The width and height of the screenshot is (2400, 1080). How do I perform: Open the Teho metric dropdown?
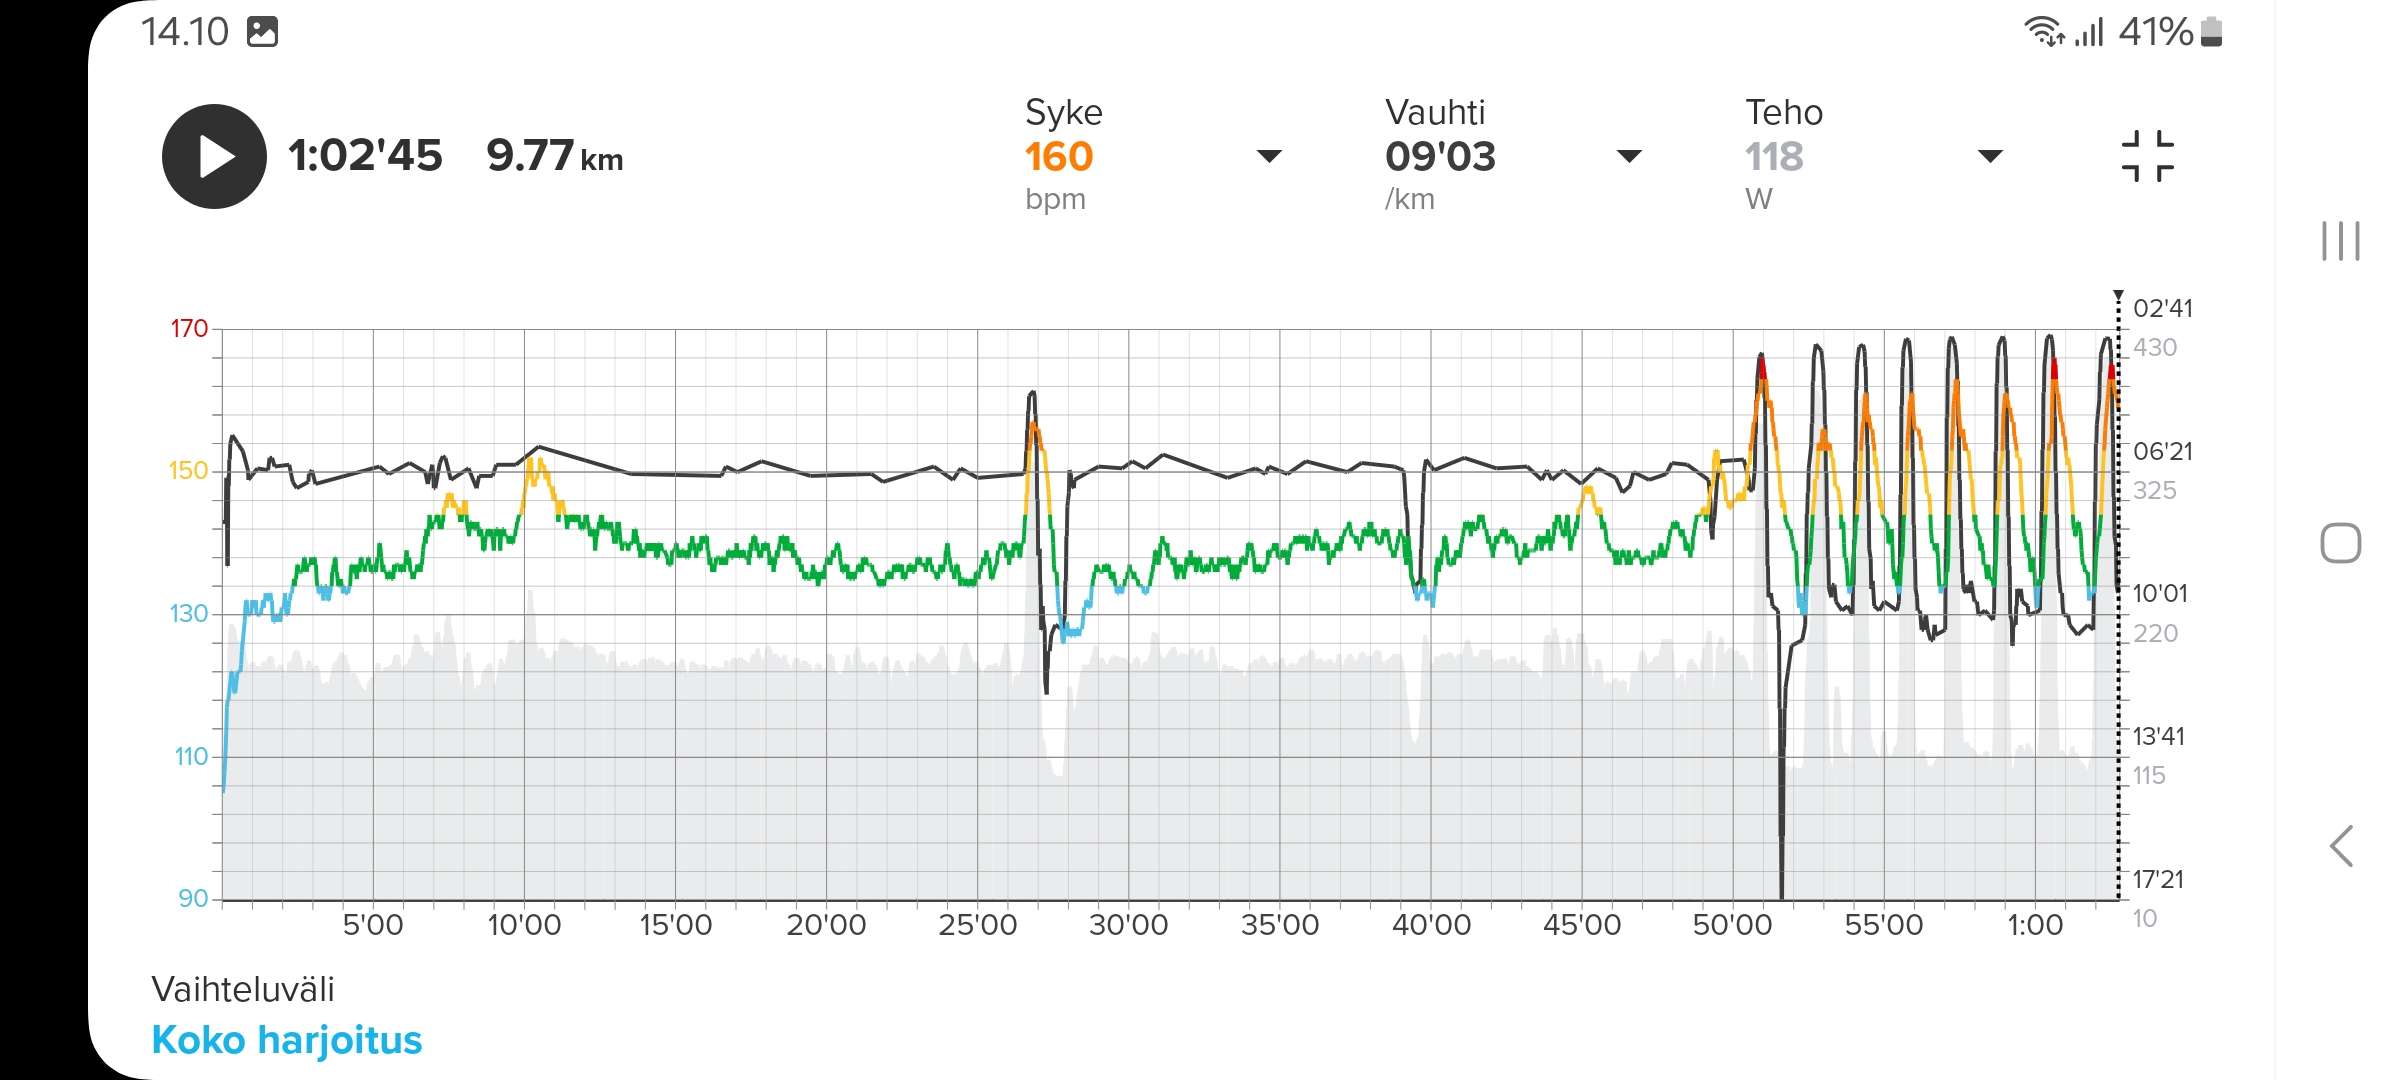1990,156
